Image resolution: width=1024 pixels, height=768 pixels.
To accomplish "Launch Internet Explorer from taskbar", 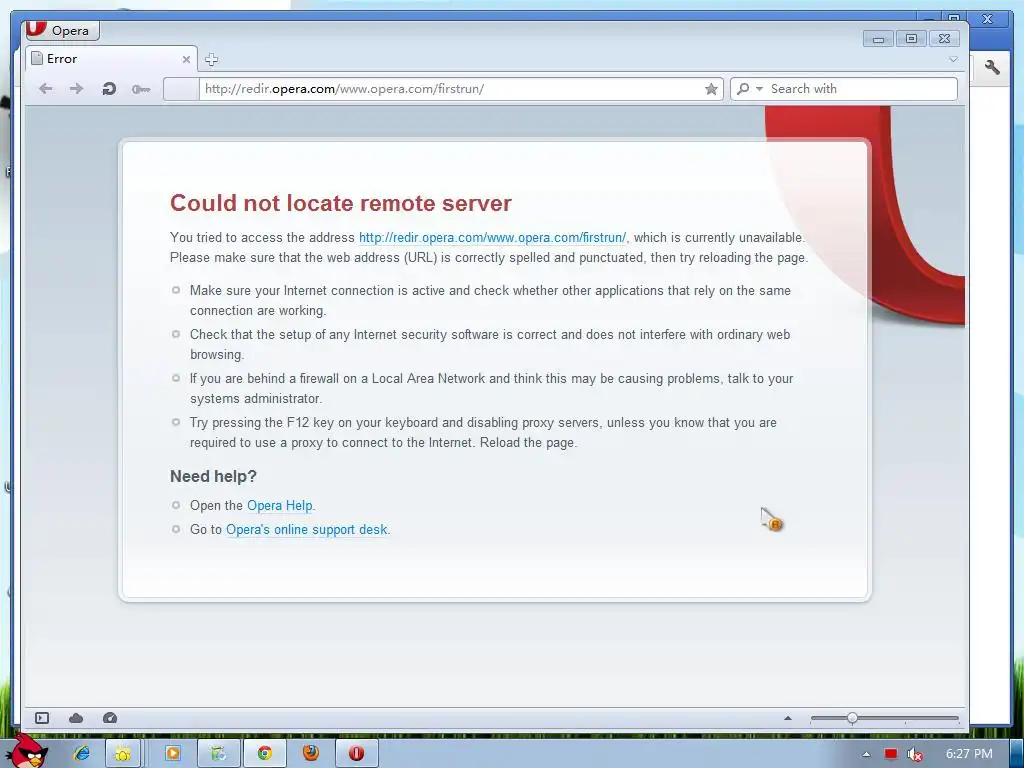I will [x=82, y=753].
